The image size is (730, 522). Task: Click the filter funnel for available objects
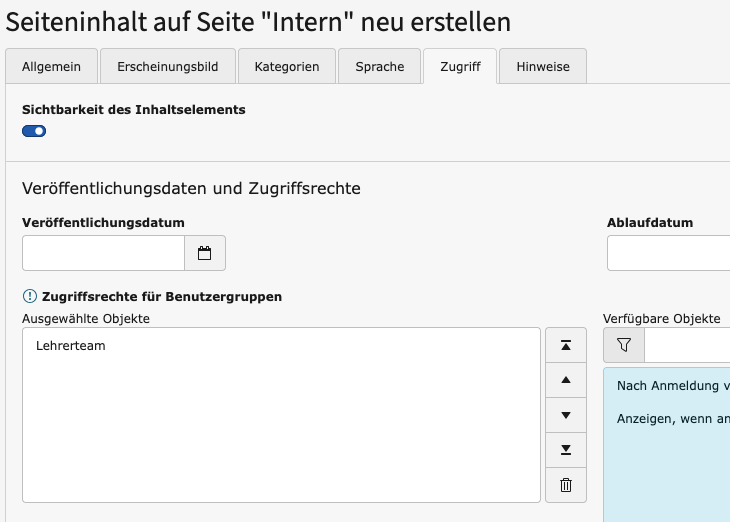624,345
